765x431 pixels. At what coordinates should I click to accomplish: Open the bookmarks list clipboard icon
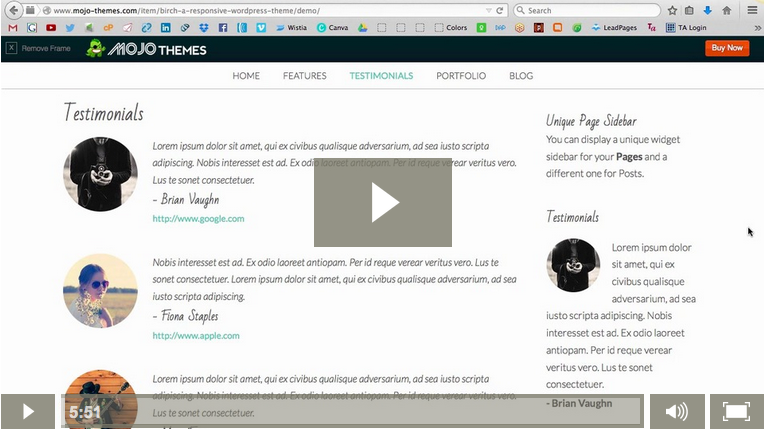[689, 10]
